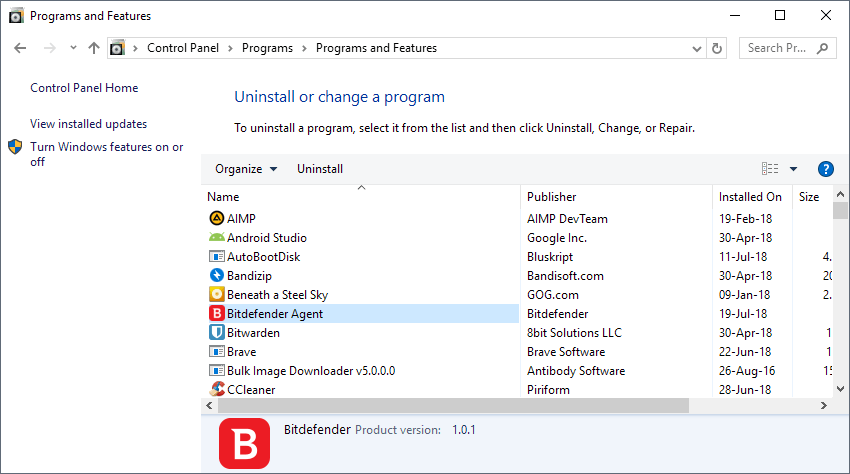Viewport: 850px width, 474px height.
Task: Open Turn Windows features on or off
Action: (x=106, y=154)
